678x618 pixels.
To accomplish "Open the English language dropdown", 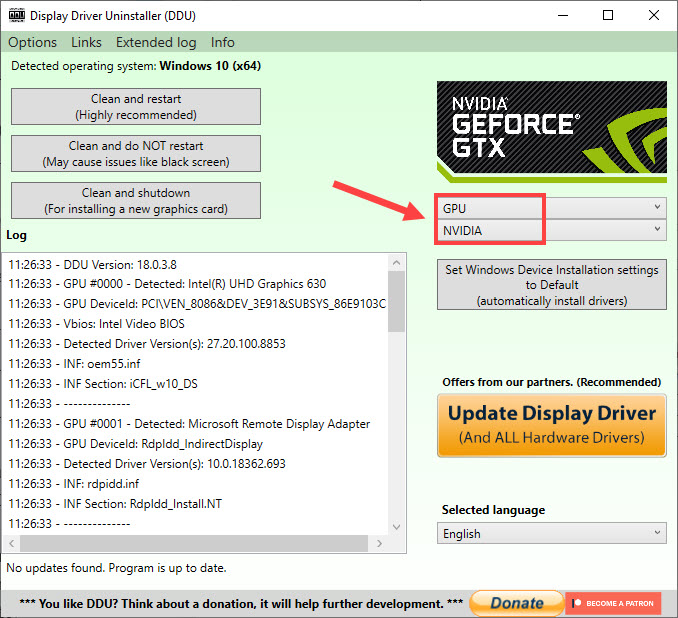I will (551, 533).
